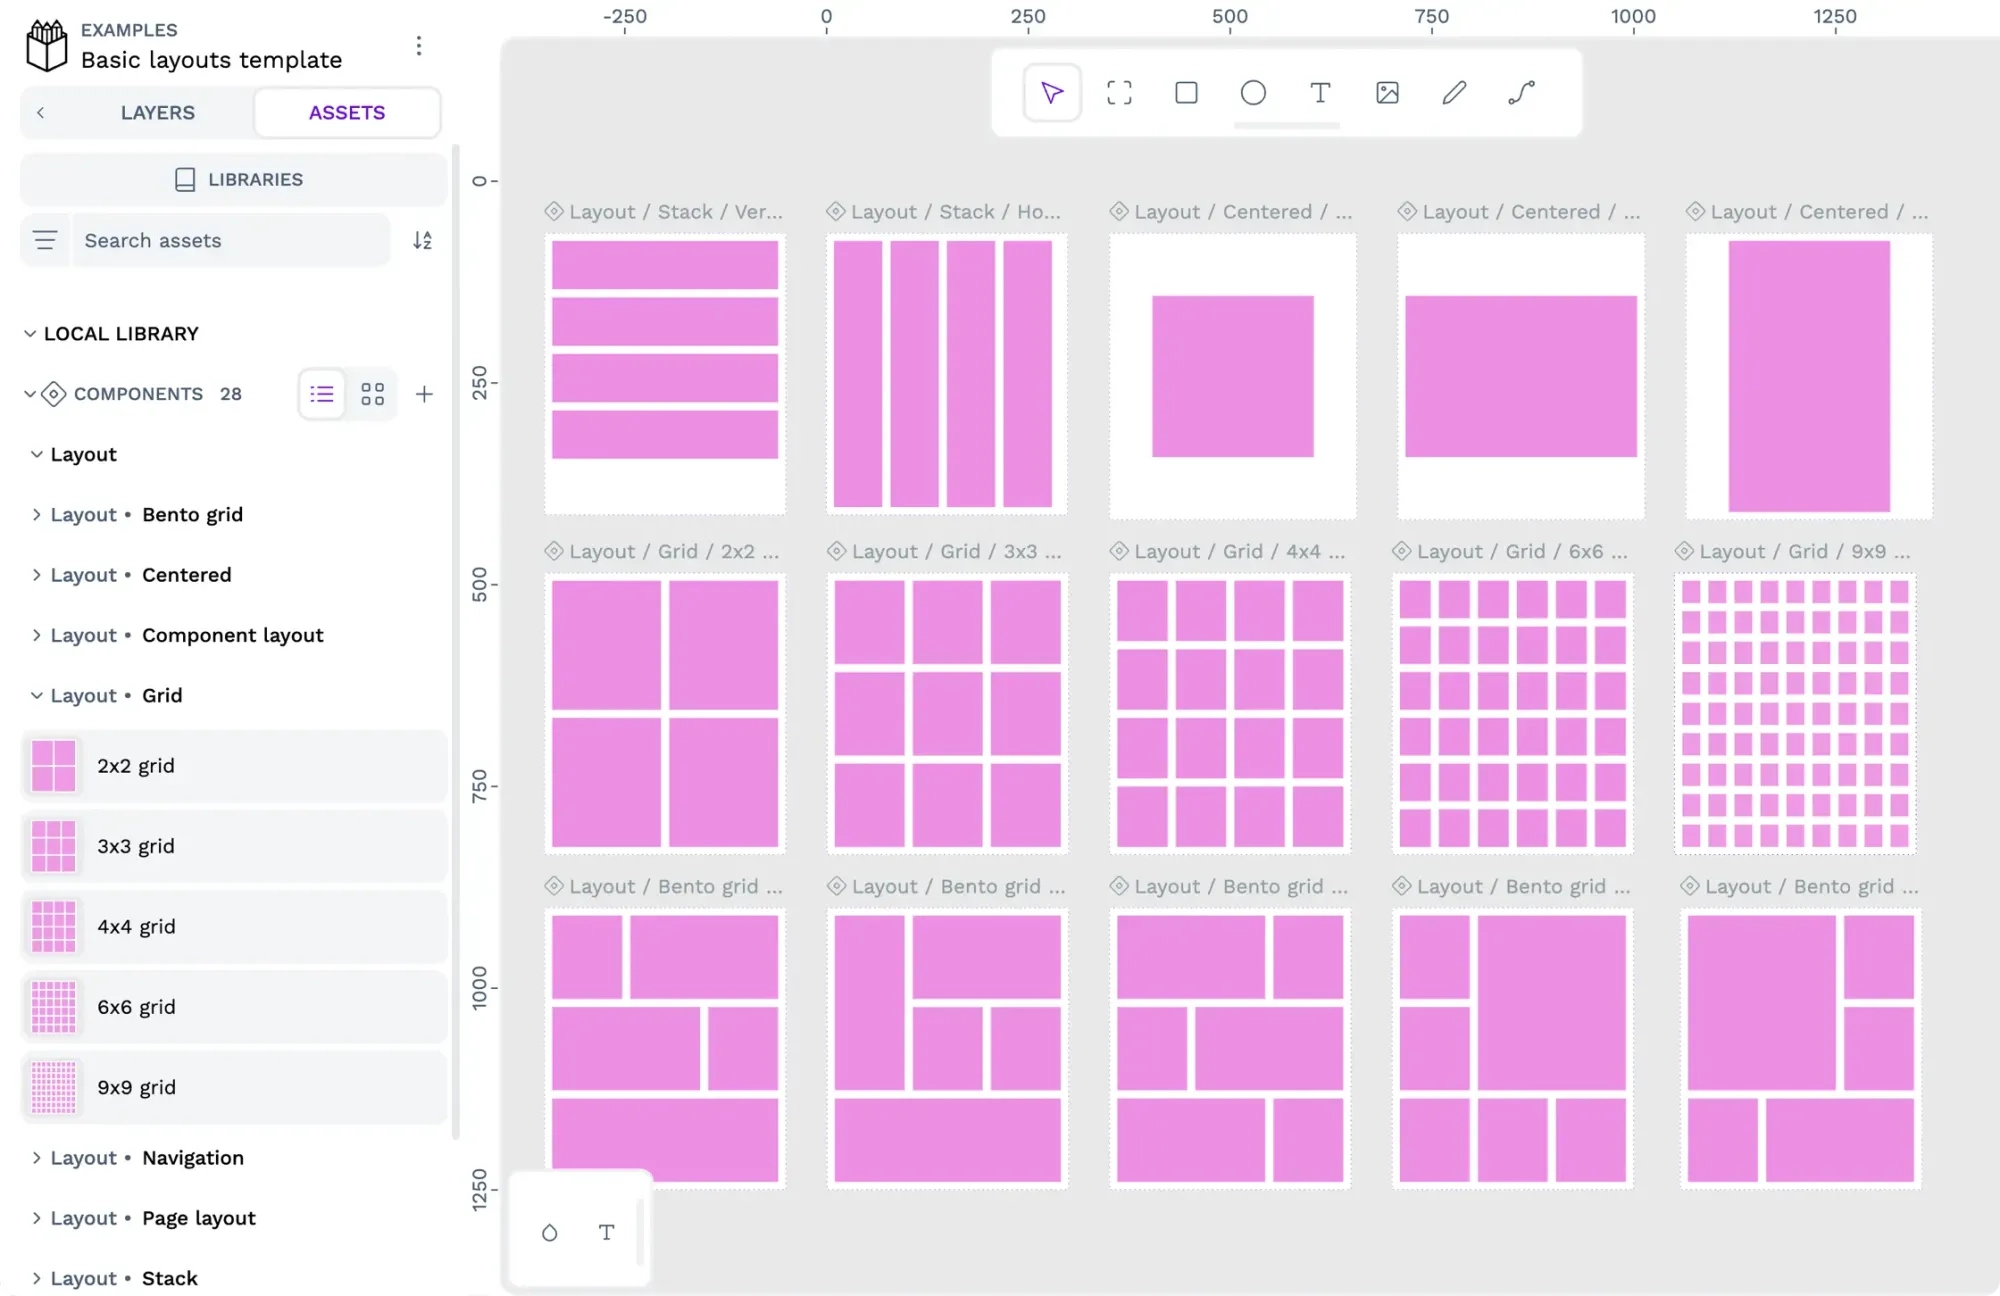Expand the Layout • Bento grid group
The width and height of the screenshot is (2000, 1296).
point(37,515)
